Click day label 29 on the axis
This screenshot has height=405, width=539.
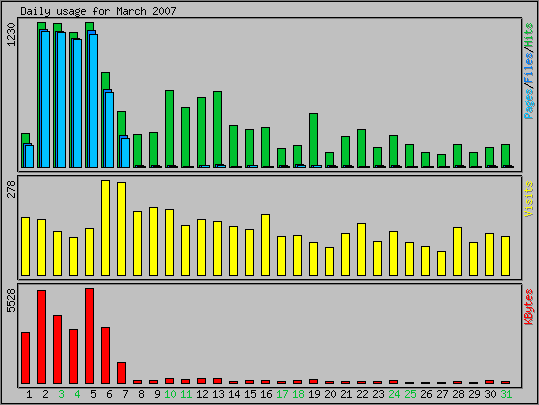point(474,394)
